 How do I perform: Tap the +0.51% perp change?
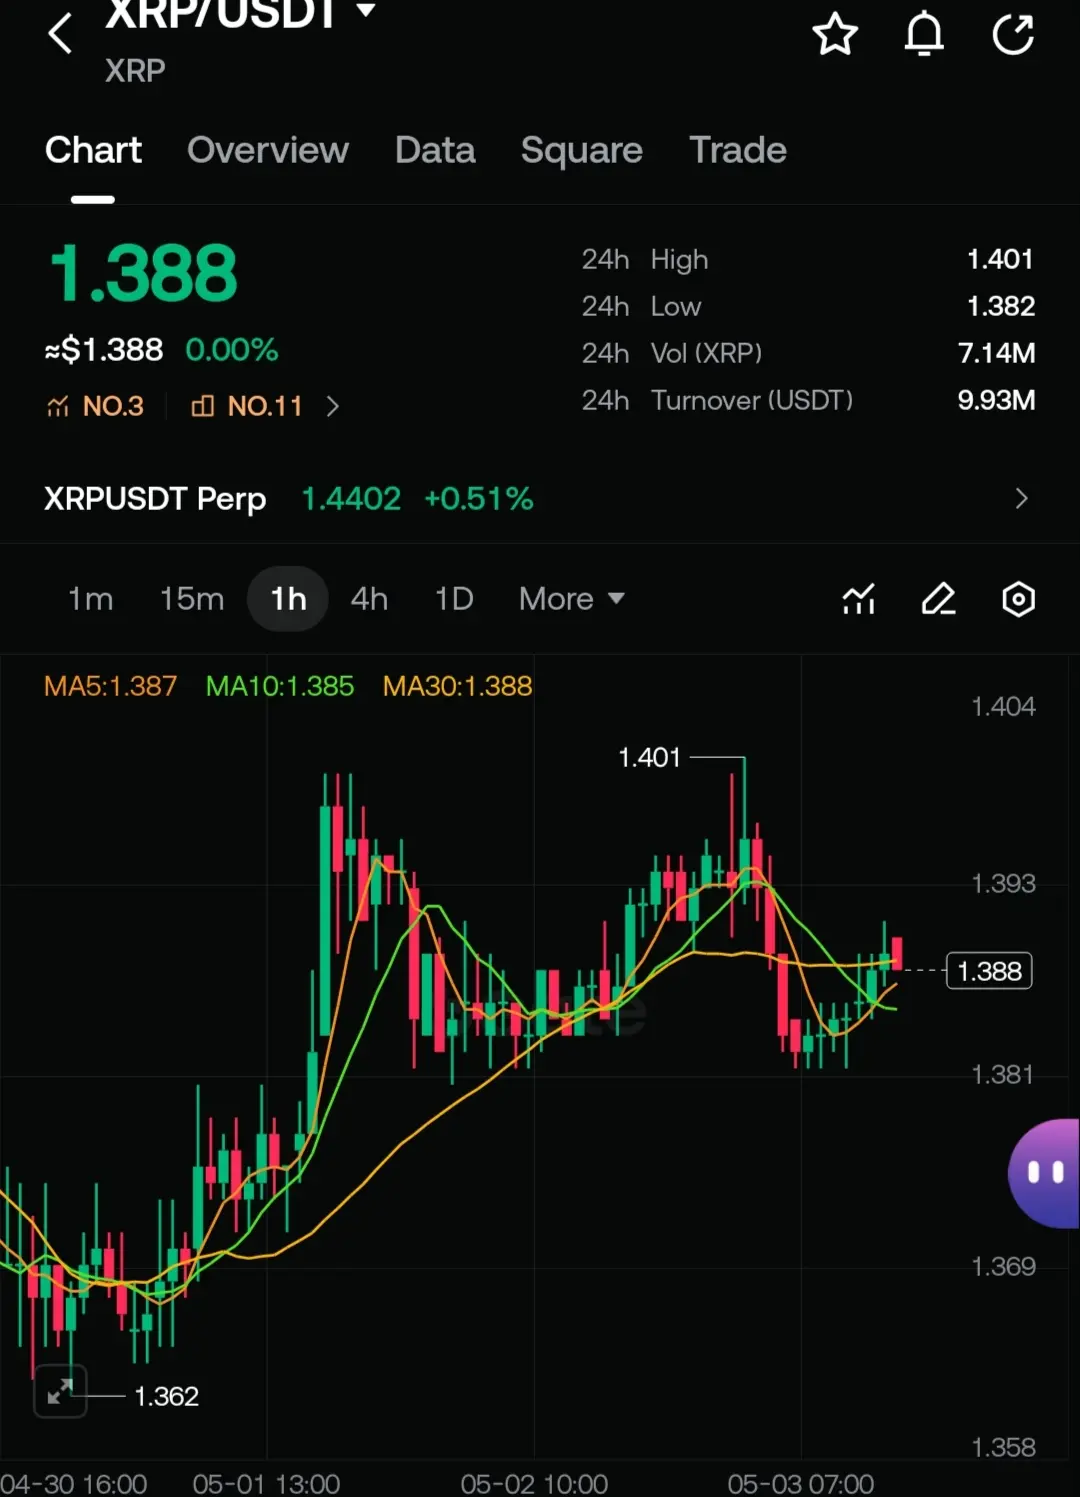478,498
